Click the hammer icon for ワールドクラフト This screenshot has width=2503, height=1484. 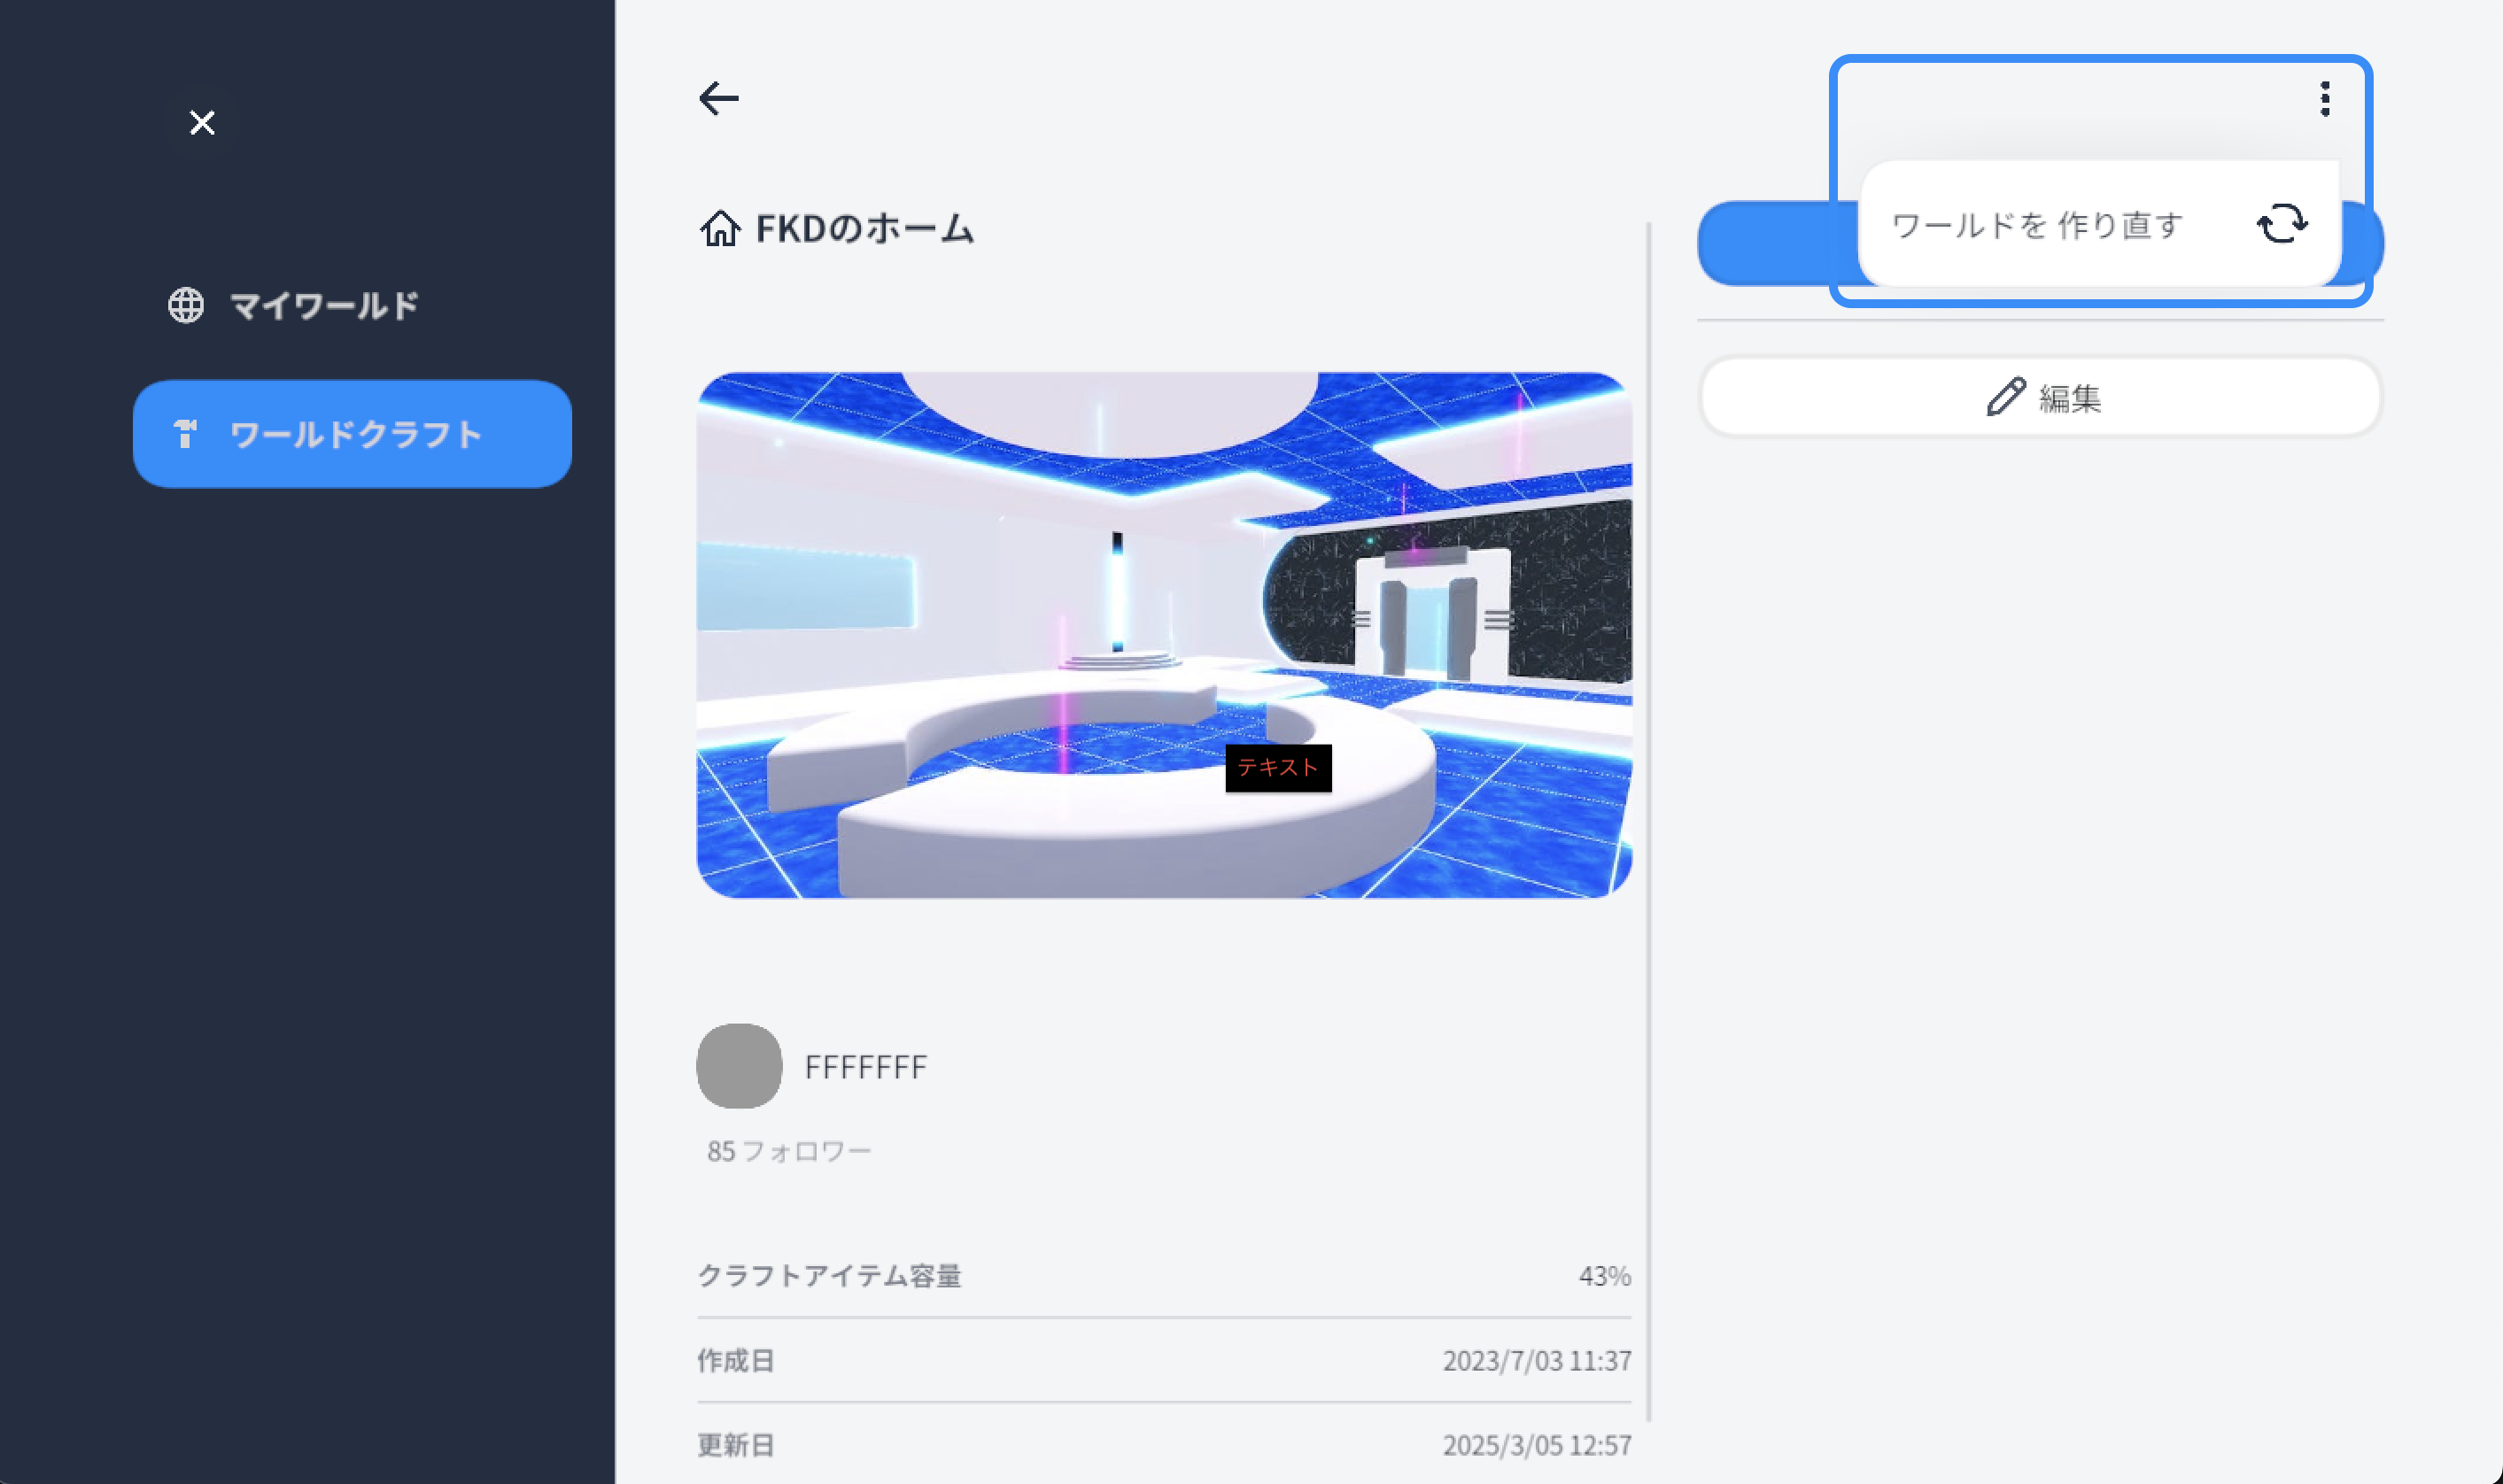(185, 433)
